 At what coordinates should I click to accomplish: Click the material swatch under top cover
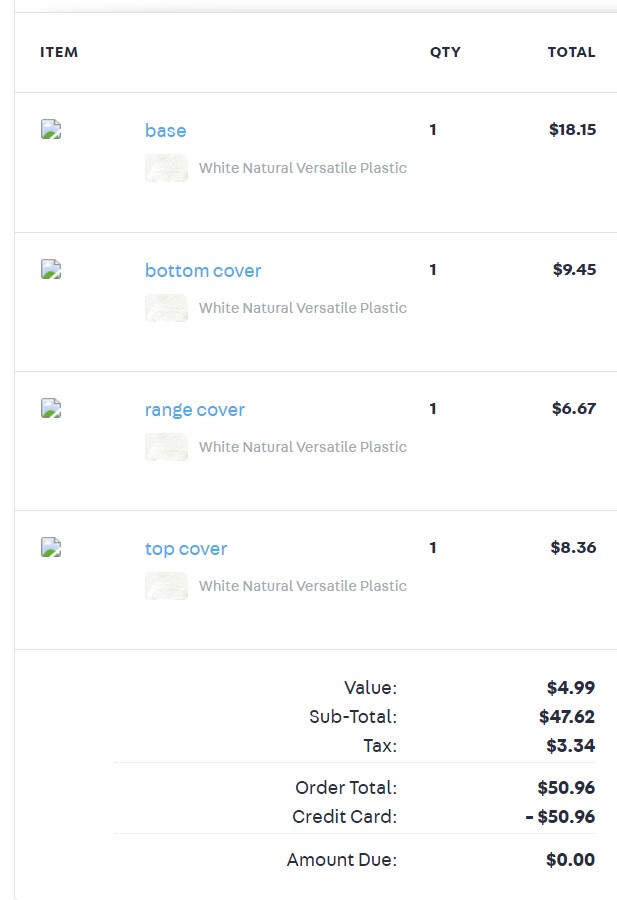166,585
